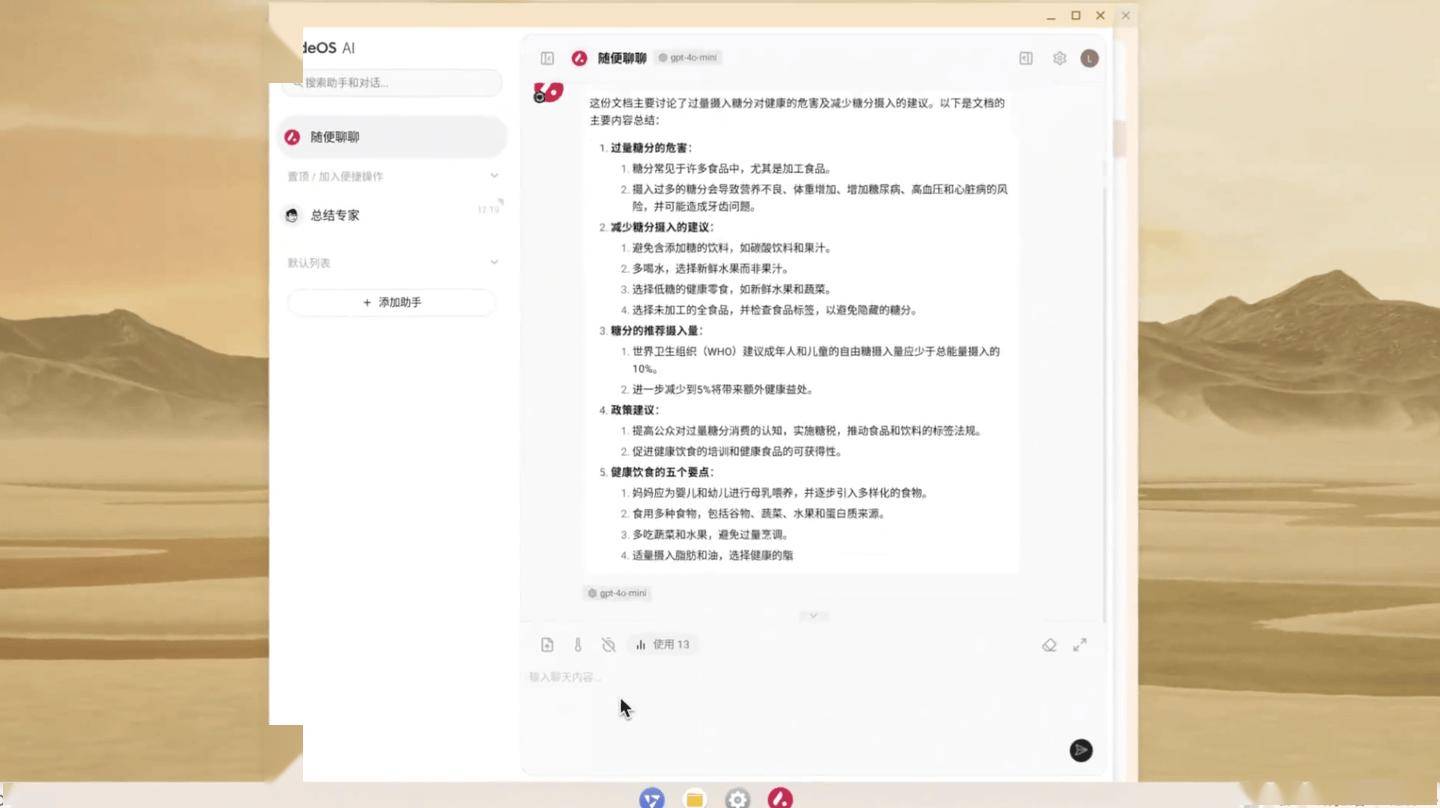
Task: Click the search assistants and conversations box
Action: [x=395, y=83]
